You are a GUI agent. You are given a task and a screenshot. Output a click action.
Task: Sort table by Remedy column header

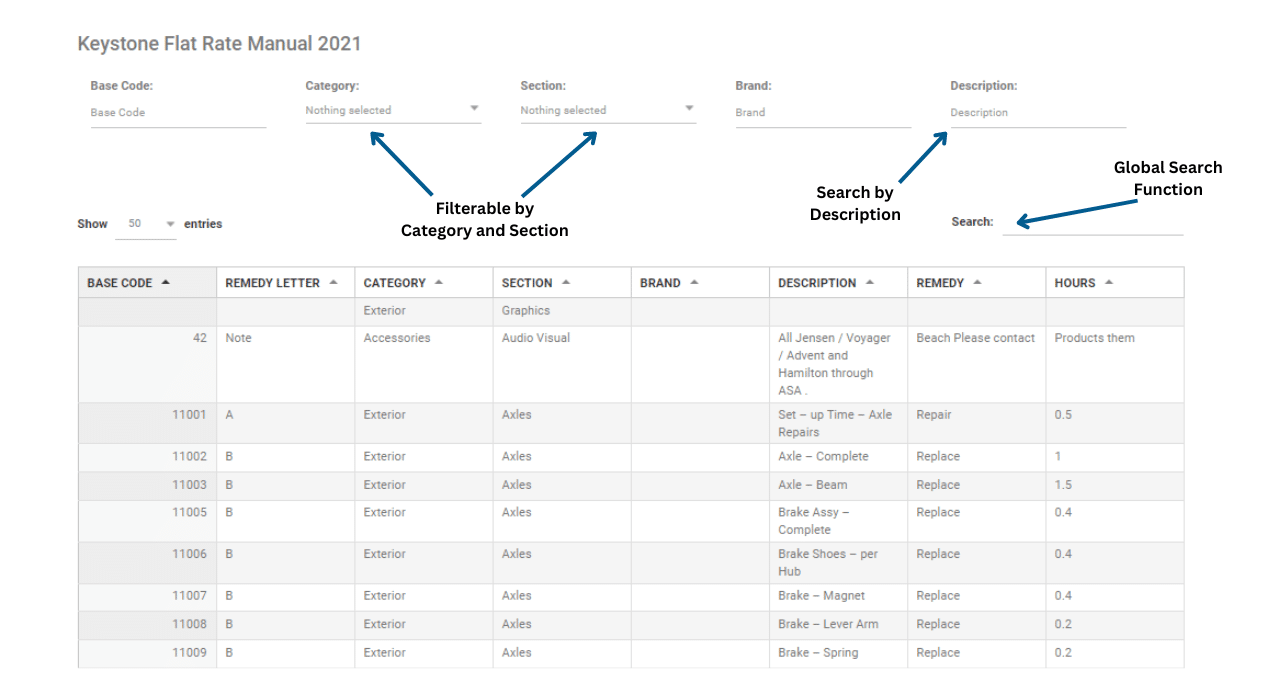point(976,283)
